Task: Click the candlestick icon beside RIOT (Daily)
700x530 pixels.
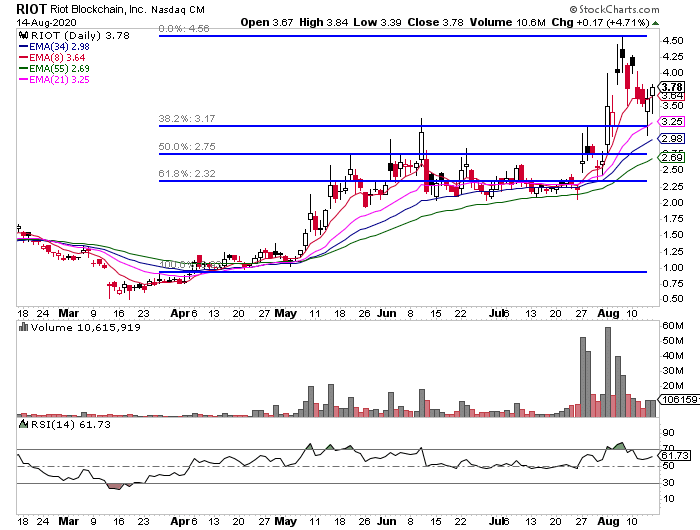Action: point(23,36)
